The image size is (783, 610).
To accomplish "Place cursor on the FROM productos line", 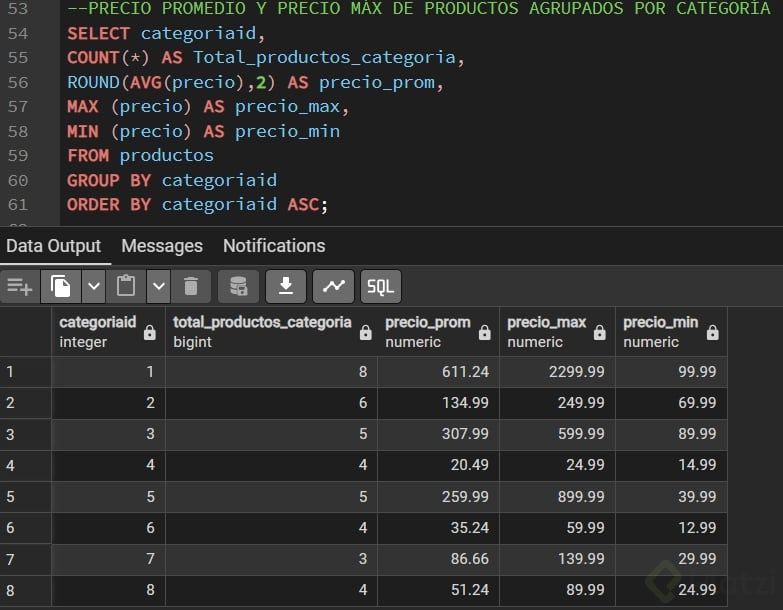I will [140, 155].
